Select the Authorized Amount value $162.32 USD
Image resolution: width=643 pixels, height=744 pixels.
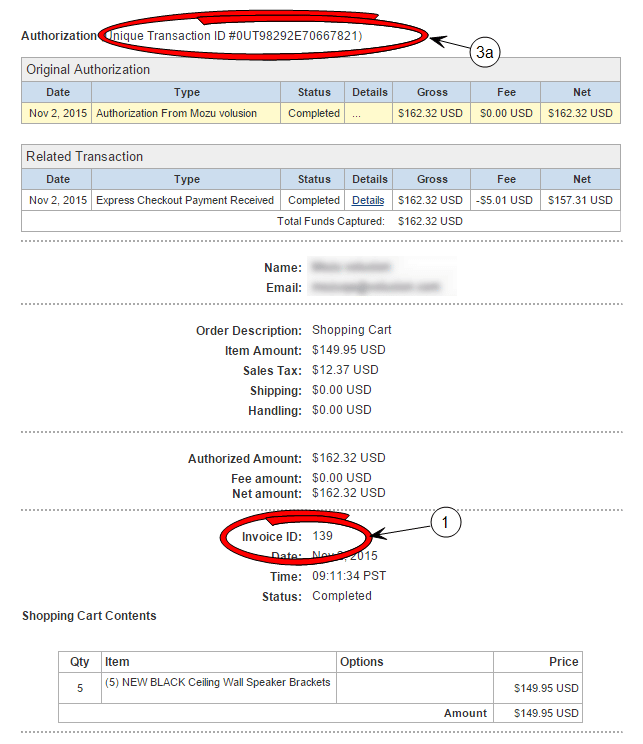(x=349, y=458)
